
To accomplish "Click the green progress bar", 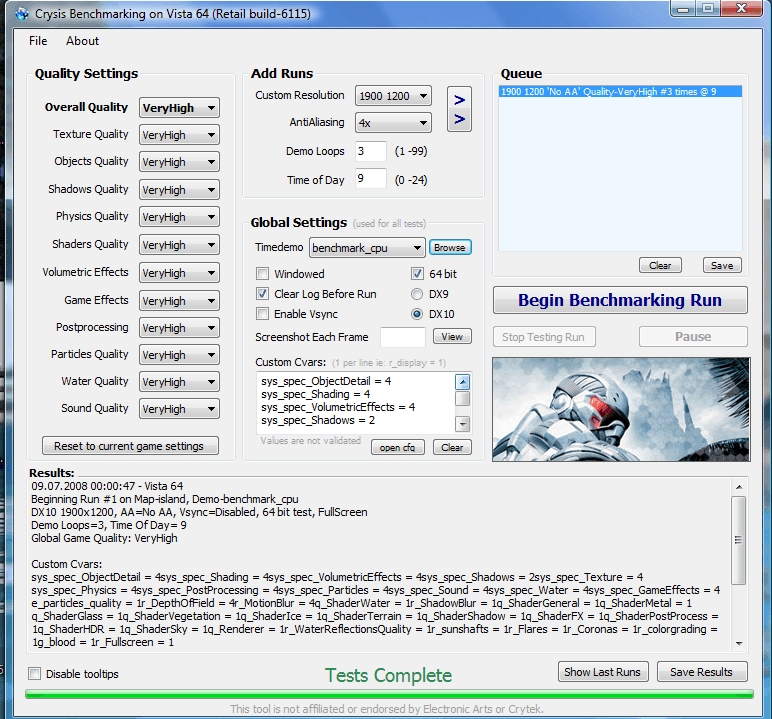I will point(389,694).
